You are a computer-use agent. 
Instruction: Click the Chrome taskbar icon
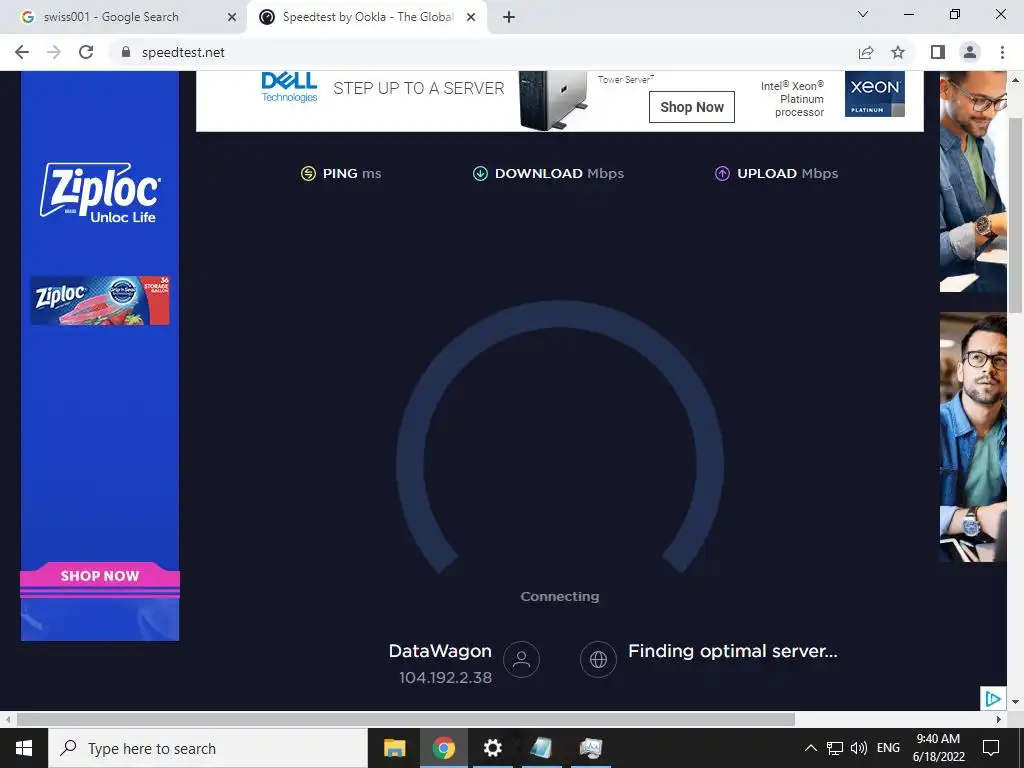coord(443,748)
